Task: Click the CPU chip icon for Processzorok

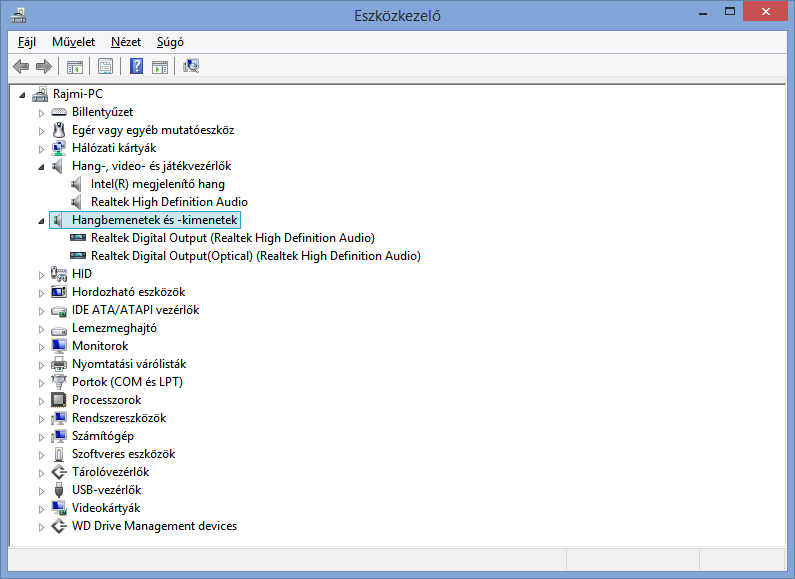Action: pyautogui.click(x=59, y=400)
